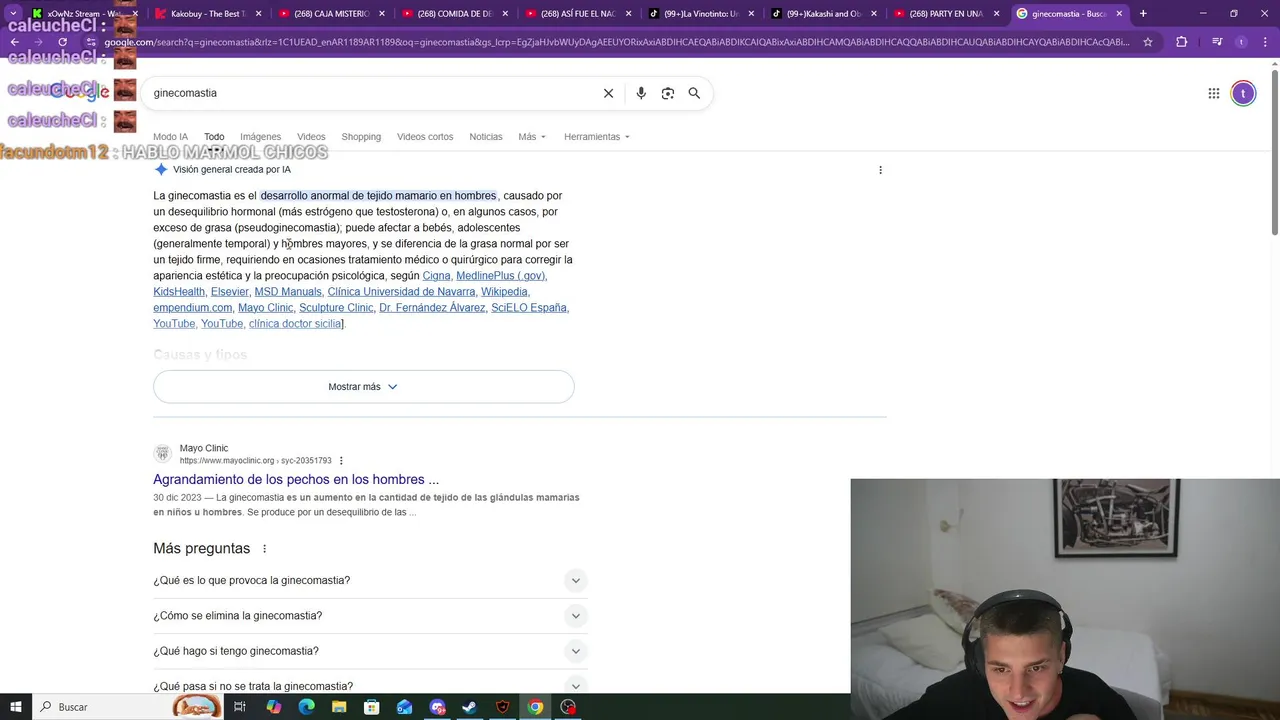The image size is (1280, 720).
Task: Open Clínica Universidad de Navarra link
Action: point(401,292)
